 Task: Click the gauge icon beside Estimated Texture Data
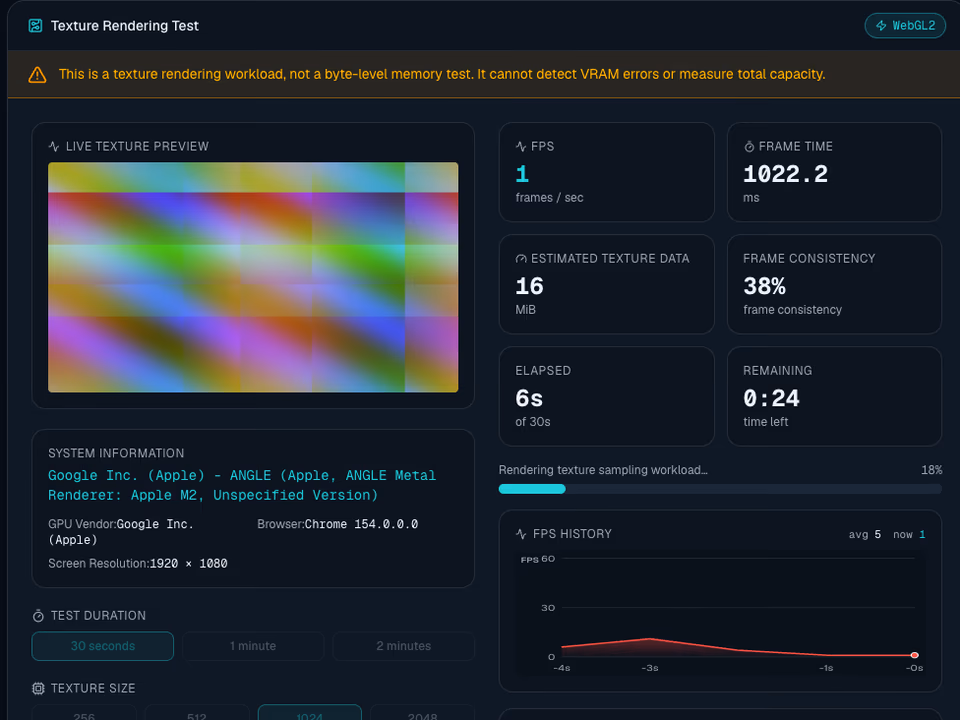point(521,259)
